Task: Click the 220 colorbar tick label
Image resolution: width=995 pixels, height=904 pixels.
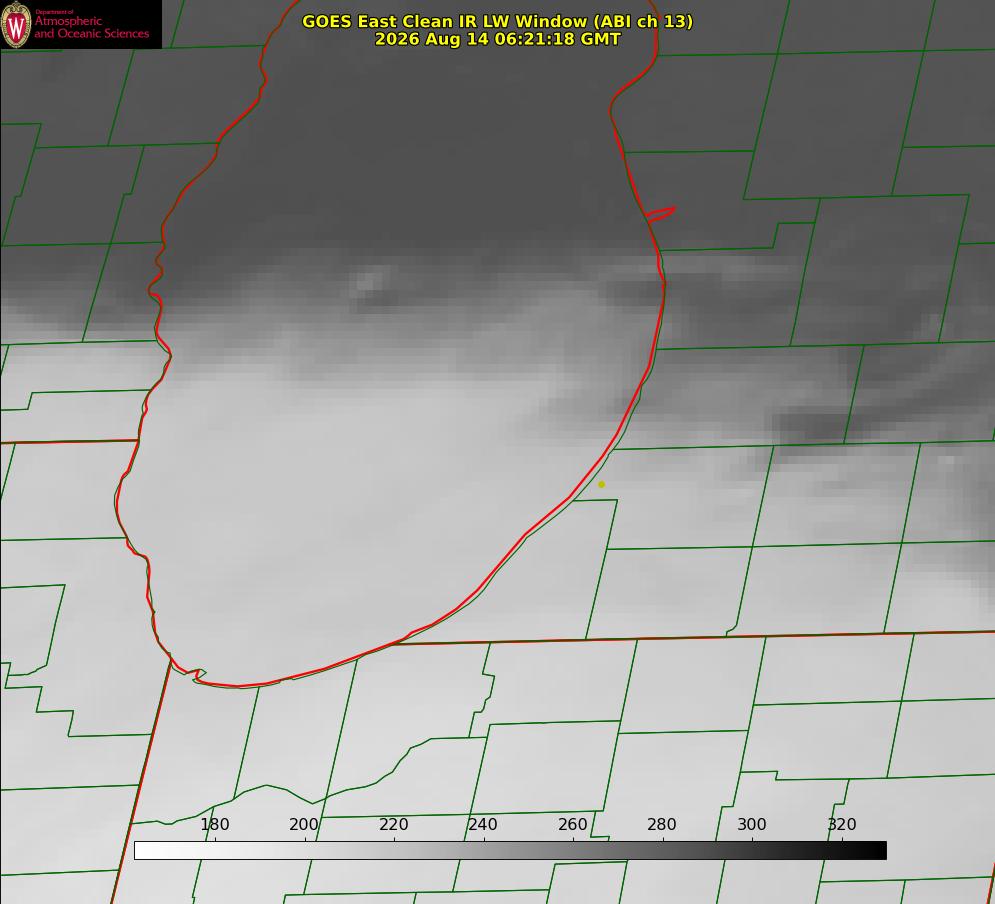Action: 393,824
